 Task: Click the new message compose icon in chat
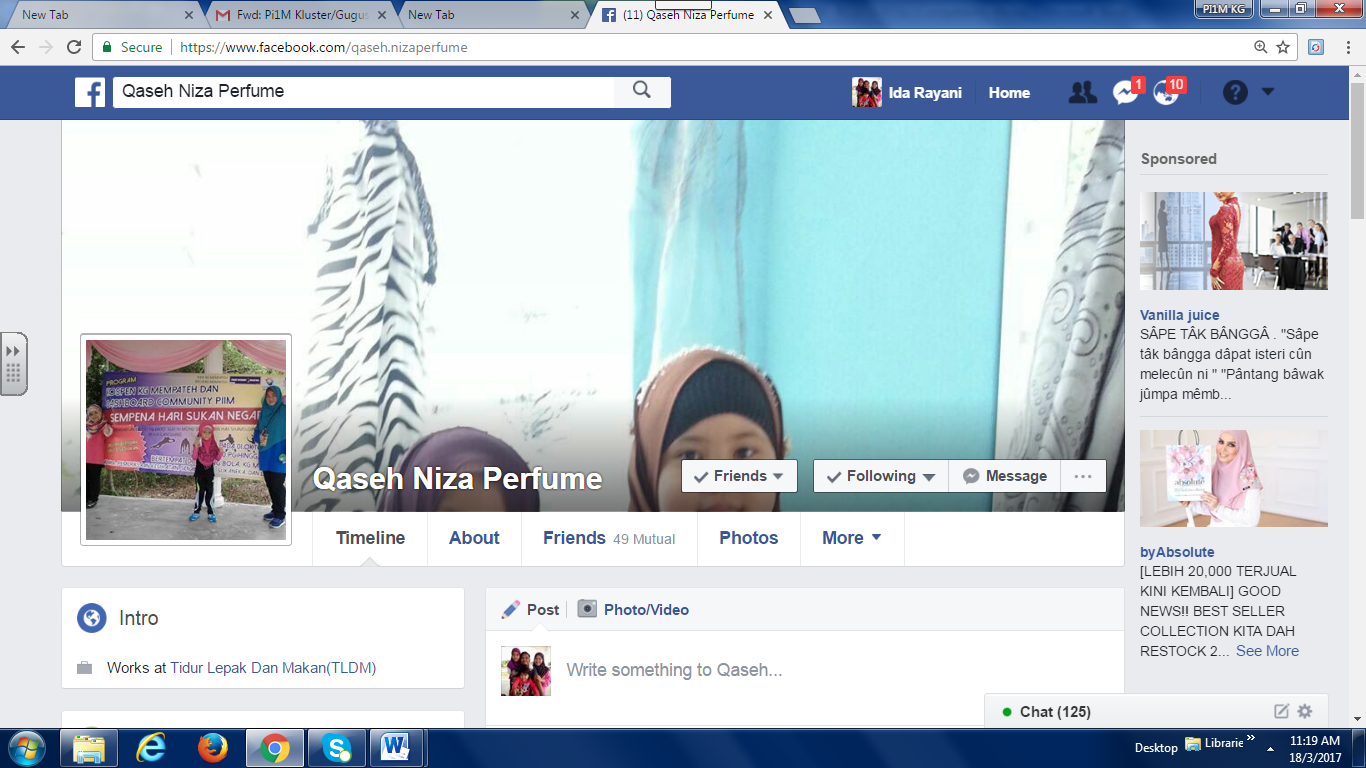[x=1281, y=711]
